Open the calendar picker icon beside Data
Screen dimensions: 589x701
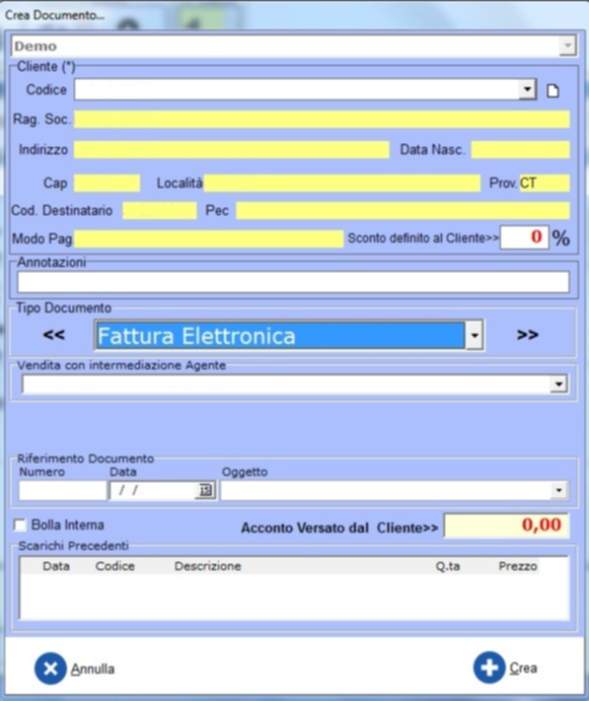click(206, 490)
